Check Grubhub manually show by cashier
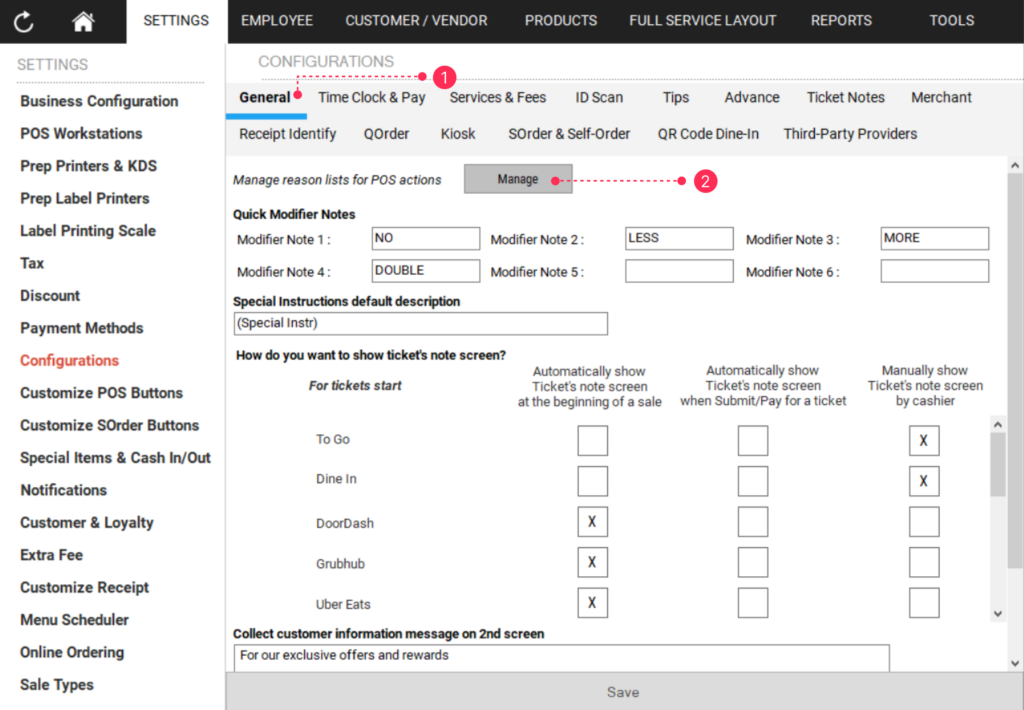1024x710 pixels. coord(924,562)
